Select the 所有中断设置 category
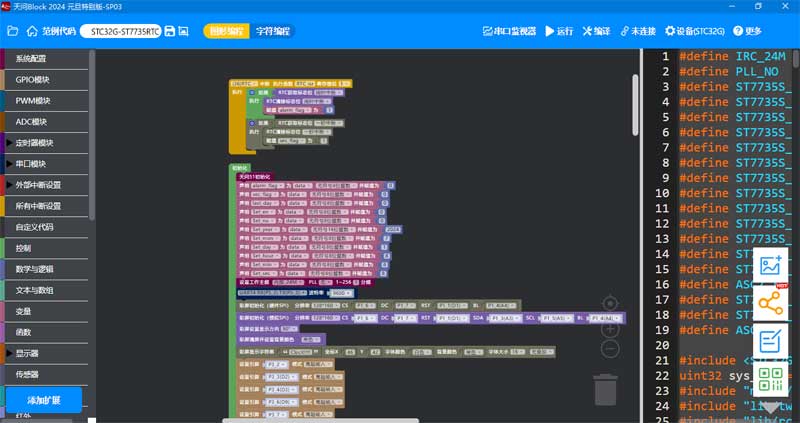The width and height of the screenshot is (800, 423). [46, 206]
